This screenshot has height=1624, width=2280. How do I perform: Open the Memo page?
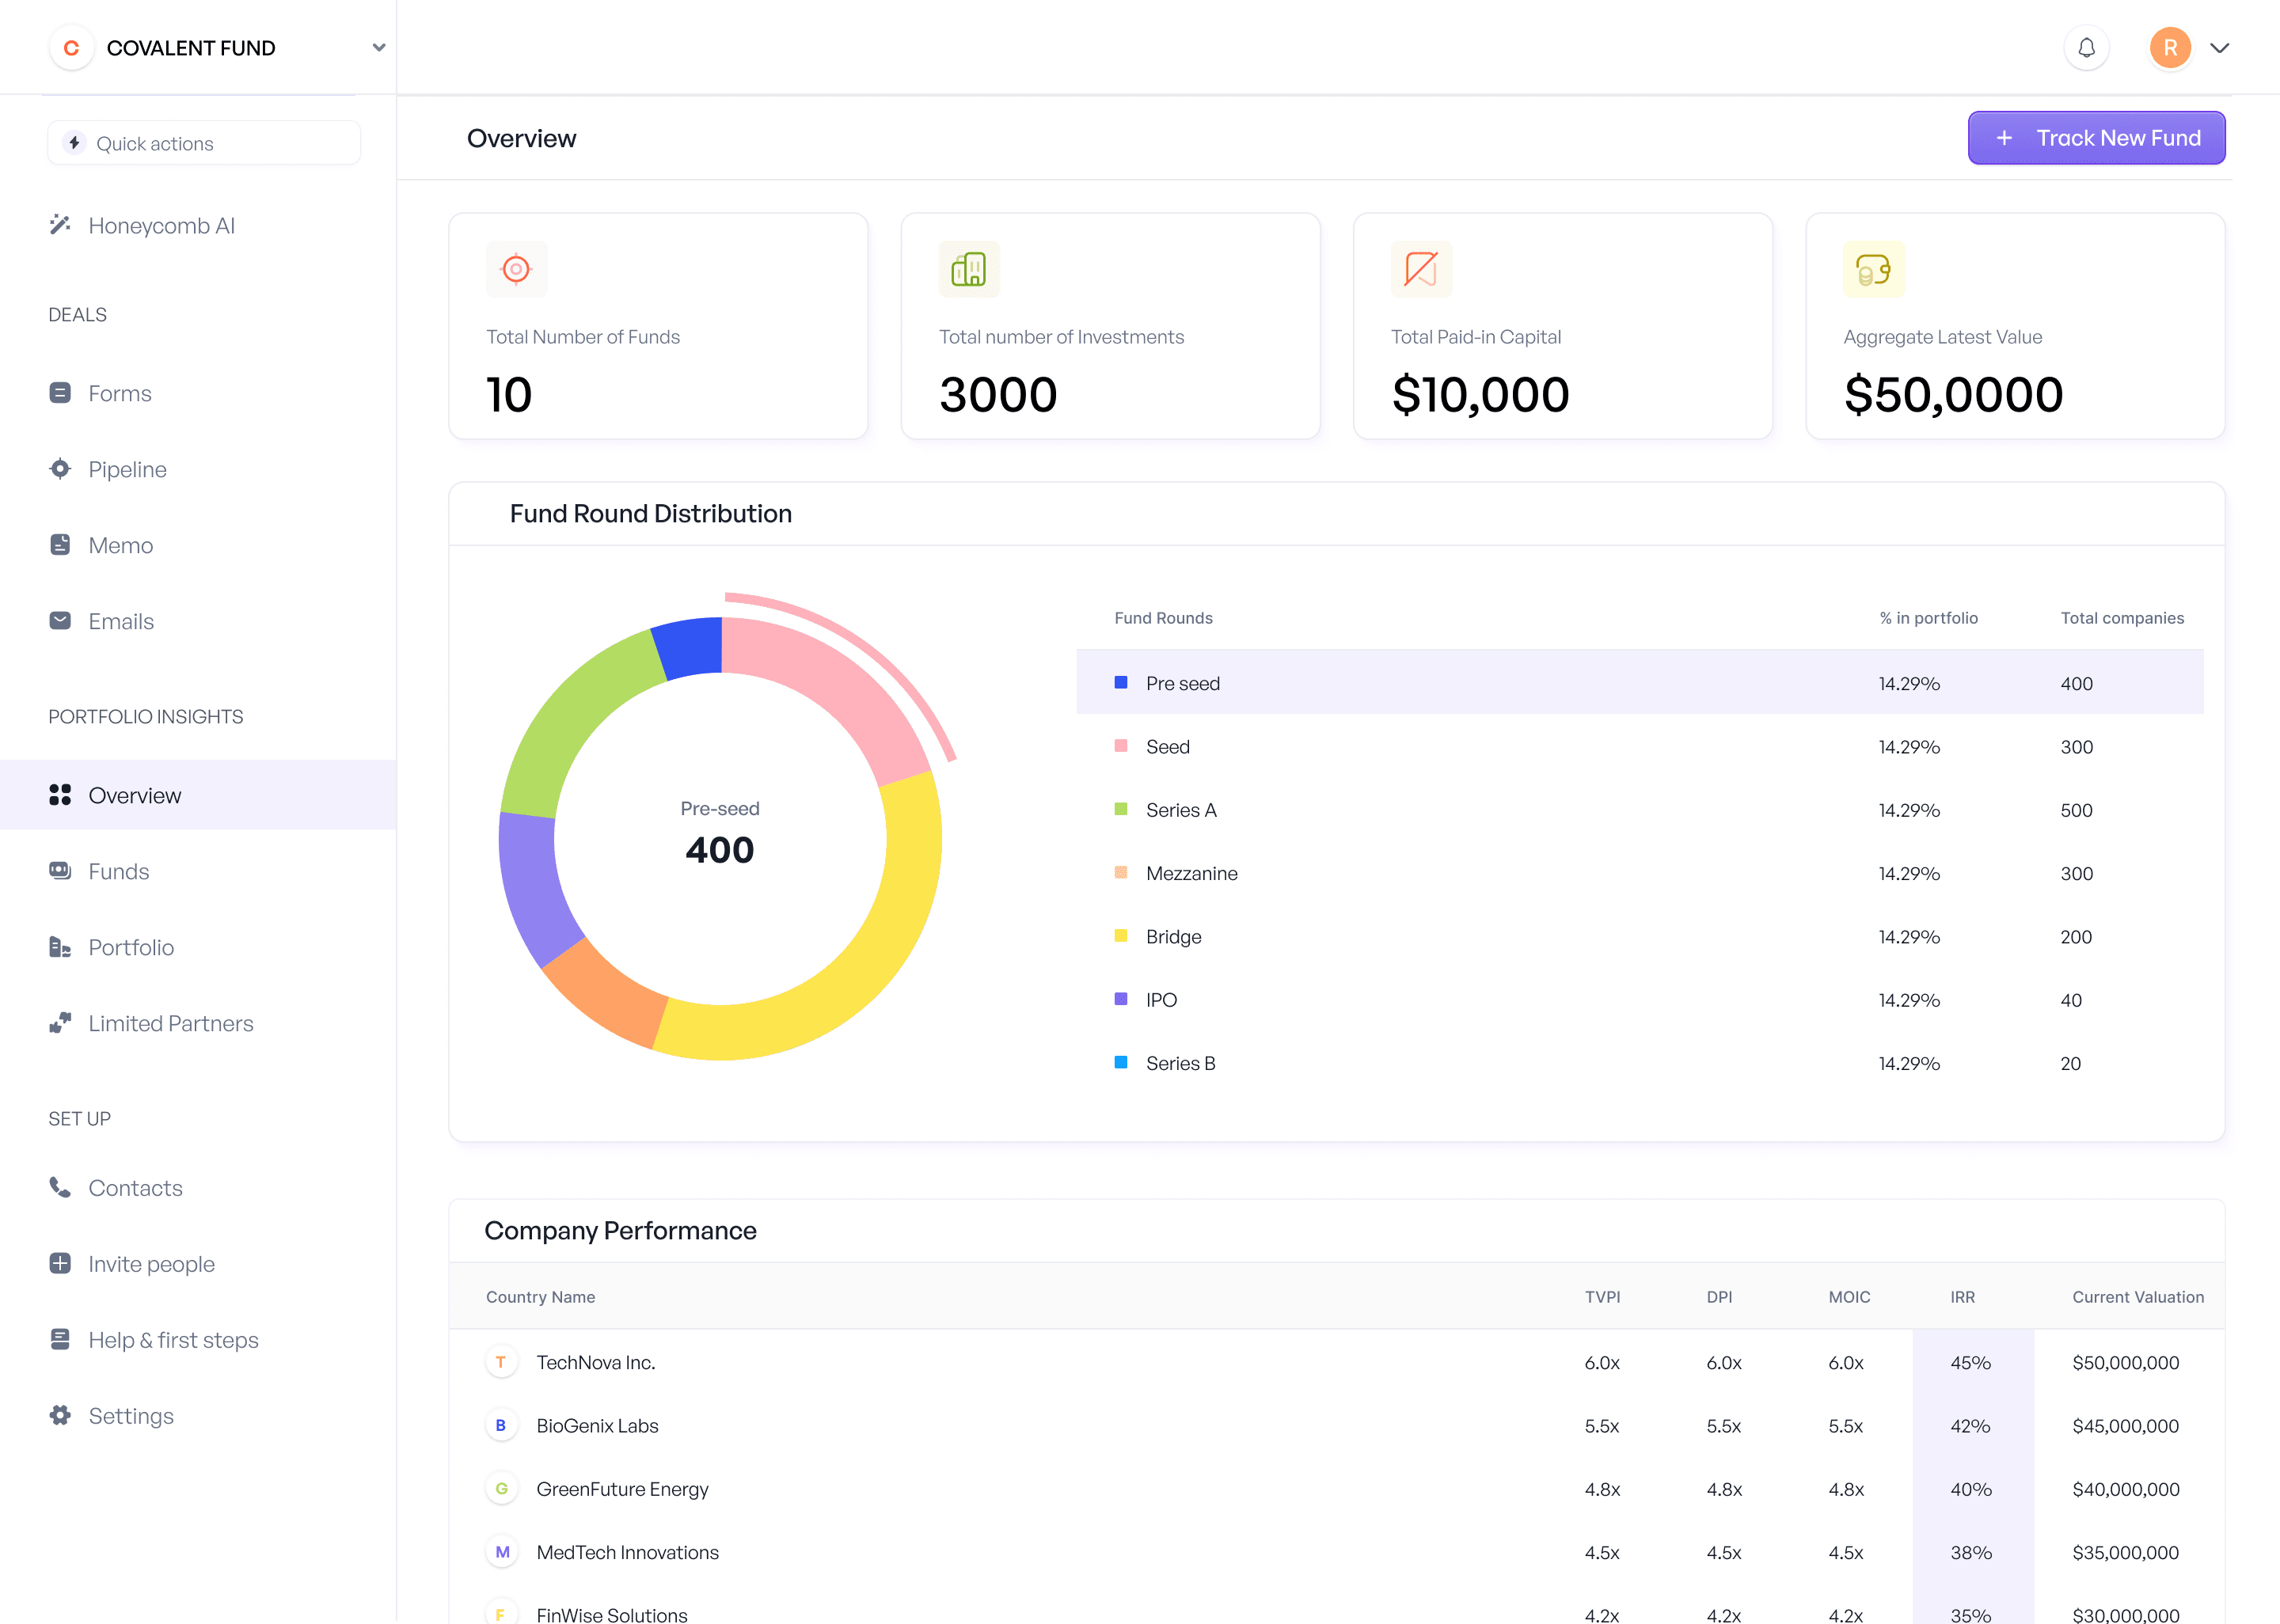(120, 546)
